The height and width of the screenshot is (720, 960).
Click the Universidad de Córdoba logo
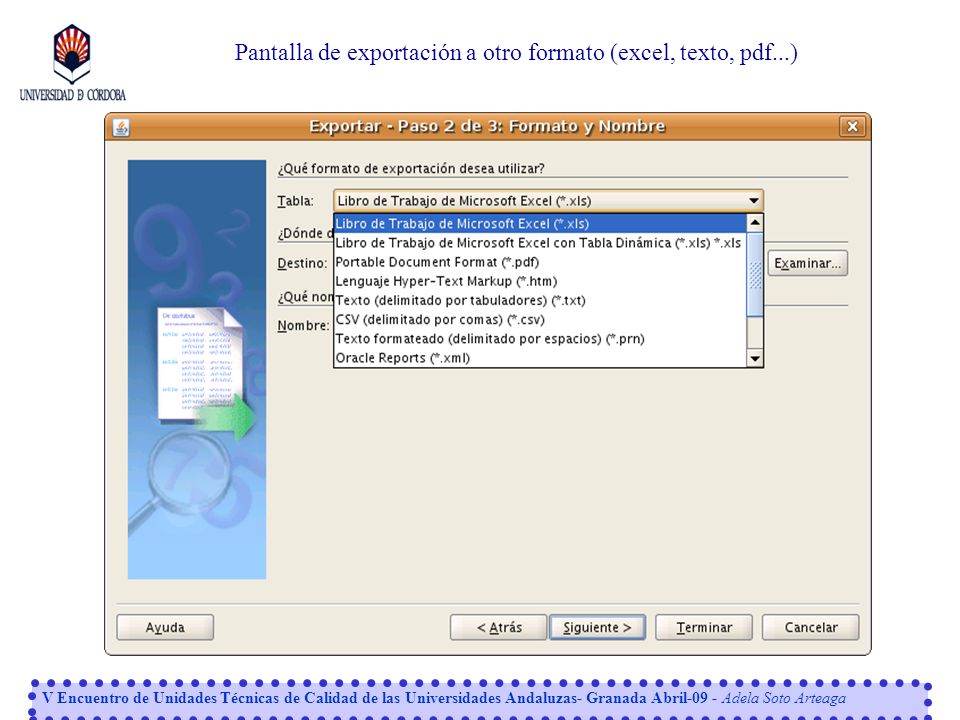72,62
